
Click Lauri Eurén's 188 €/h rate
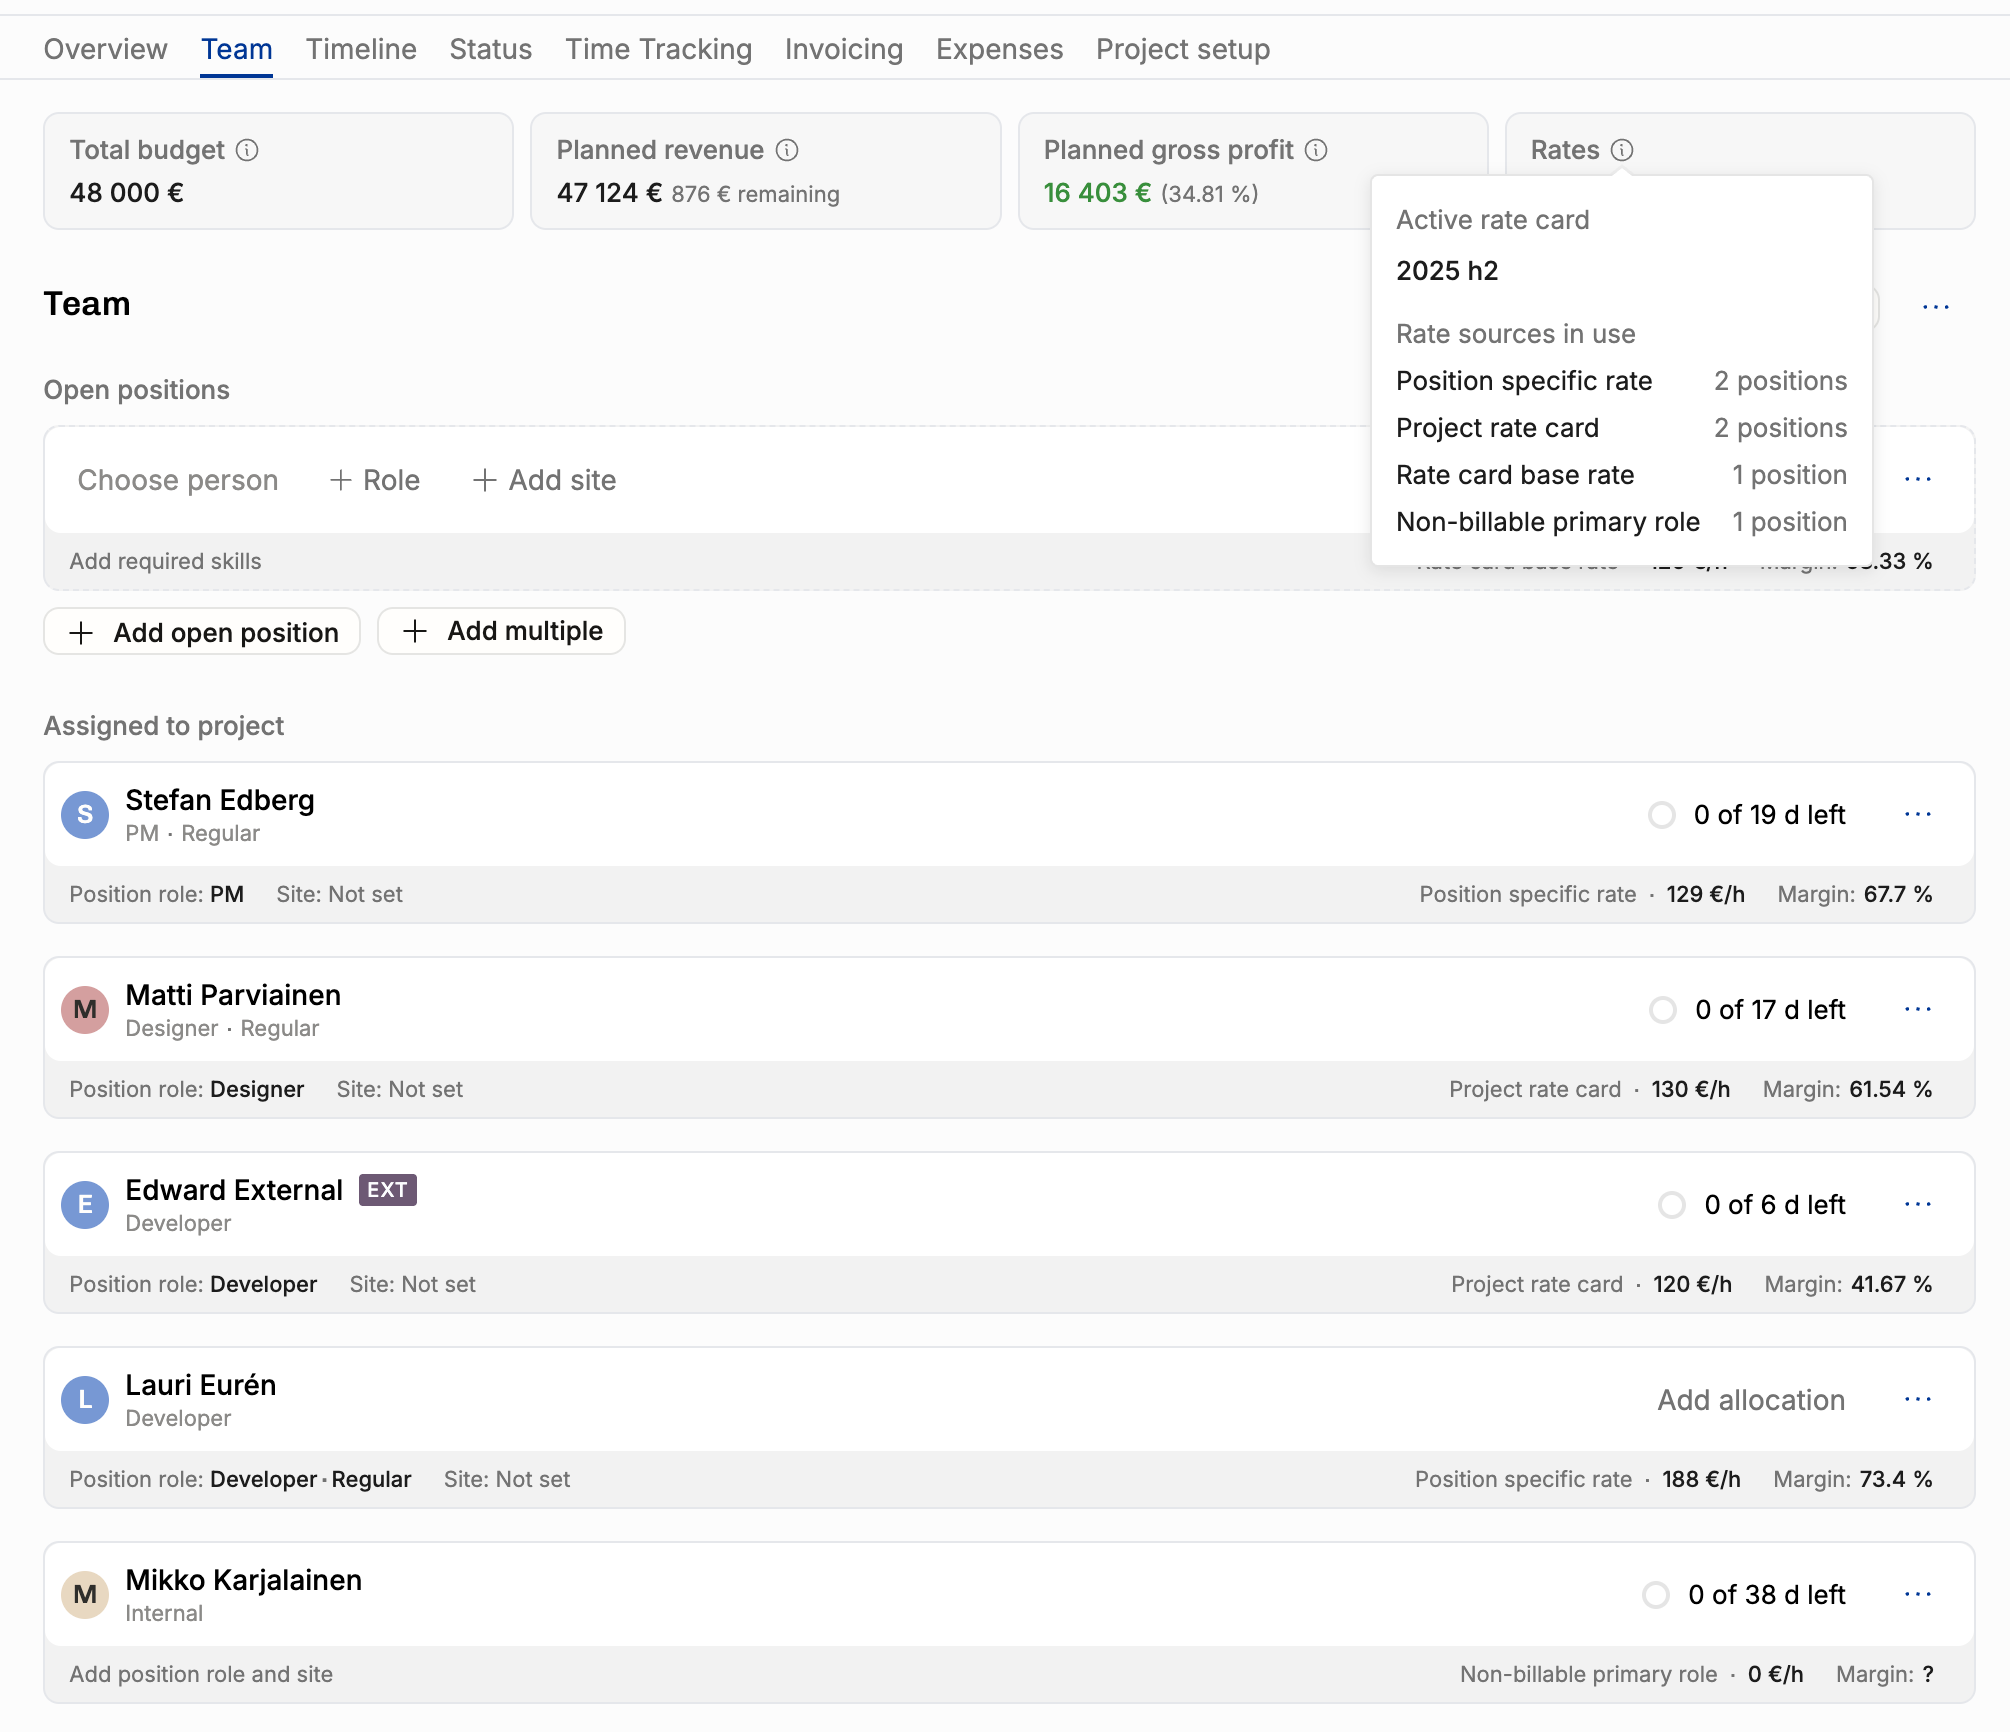click(x=1701, y=1479)
